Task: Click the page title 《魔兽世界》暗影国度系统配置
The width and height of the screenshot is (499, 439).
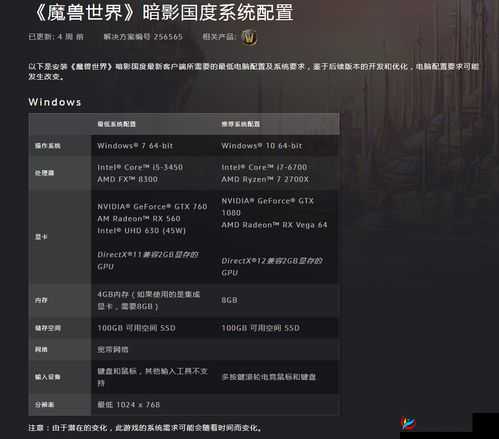Action: click(163, 13)
